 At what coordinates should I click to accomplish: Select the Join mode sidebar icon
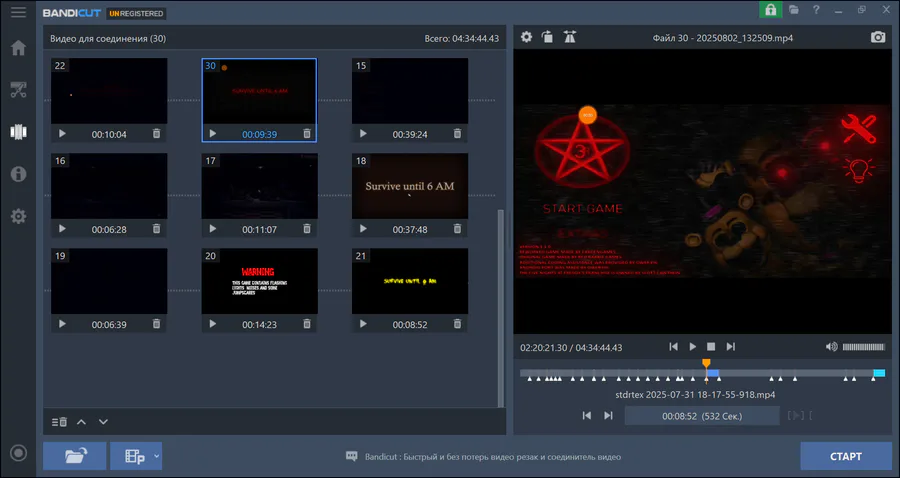point(18,131)
